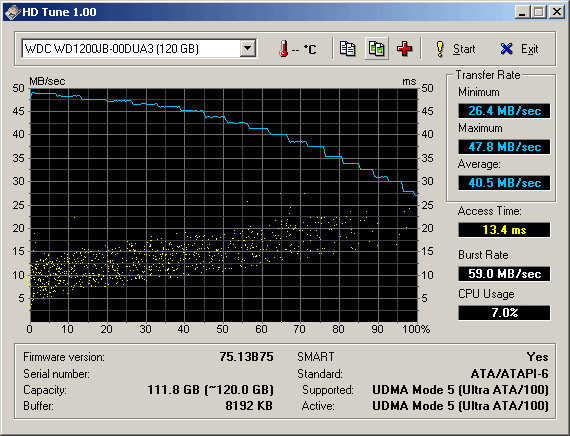570x436 pixels.
Task: Expand the drive selection dropdown arrow
Action: tap(248, 48)
